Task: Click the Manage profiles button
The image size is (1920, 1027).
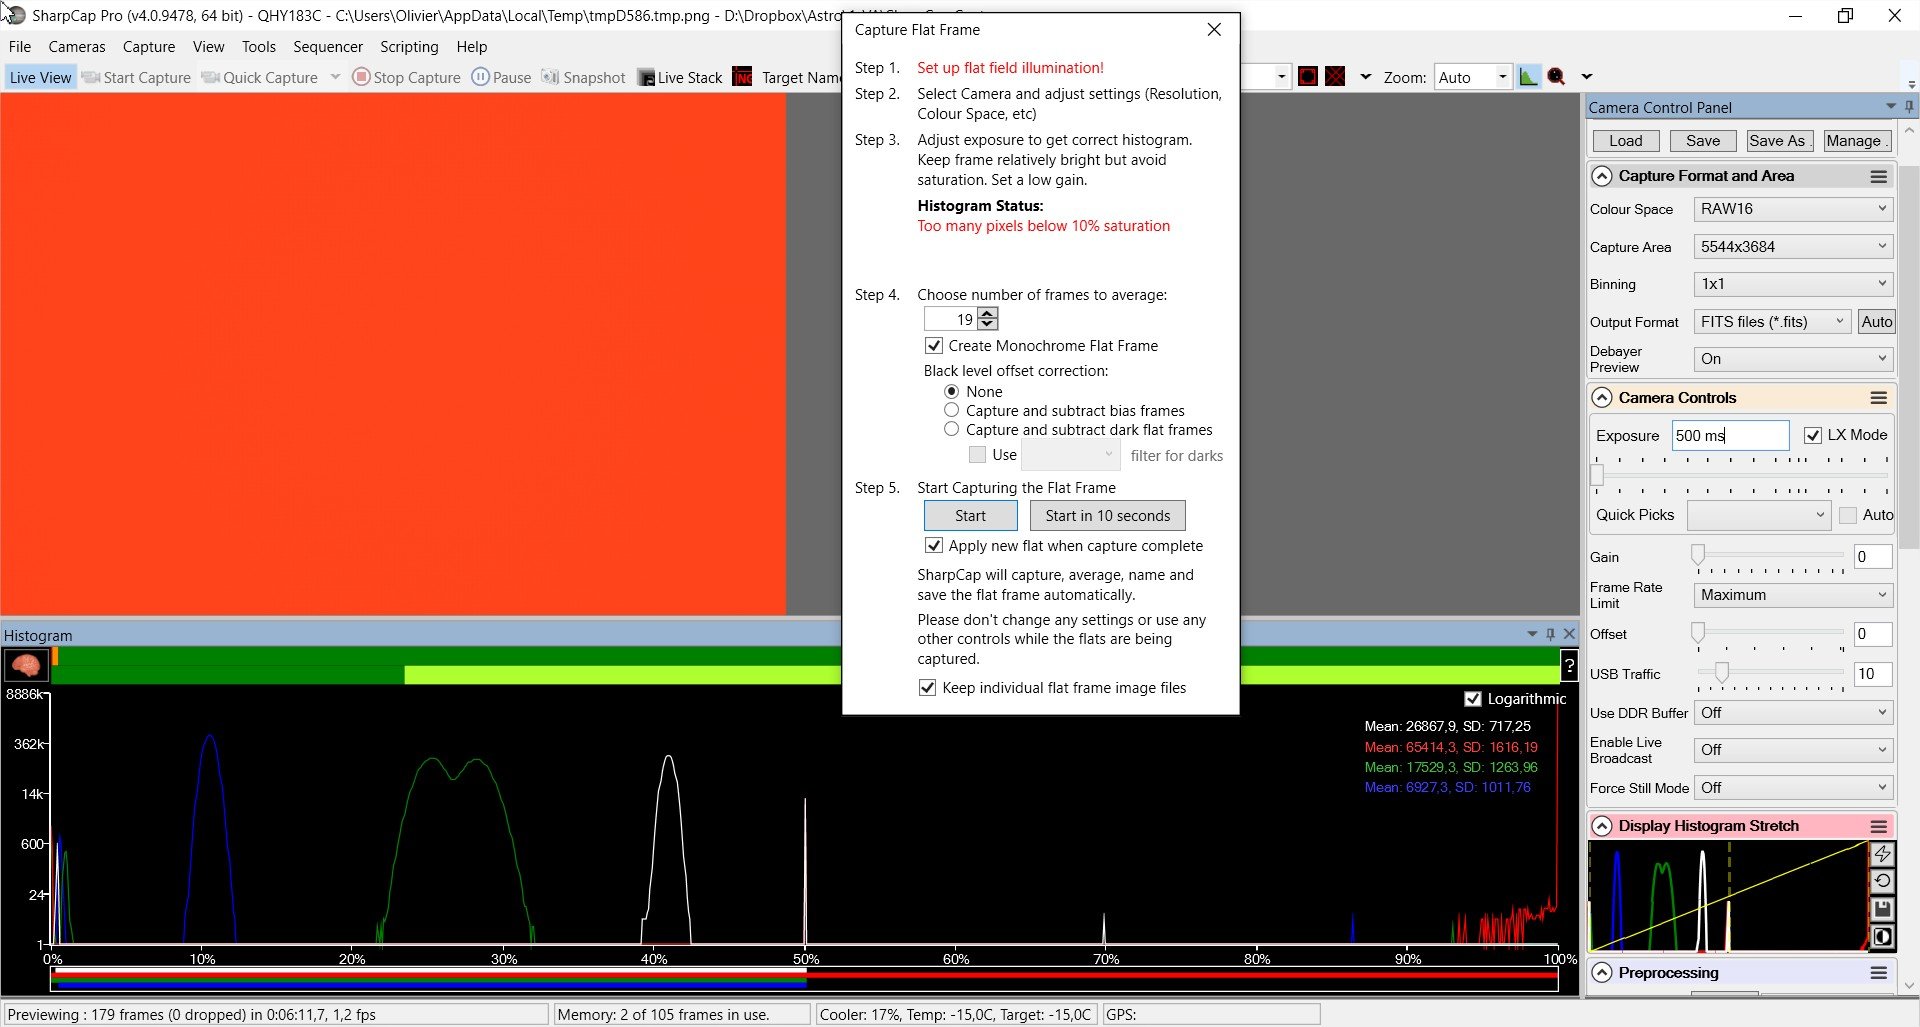Action: (1856, 141)
